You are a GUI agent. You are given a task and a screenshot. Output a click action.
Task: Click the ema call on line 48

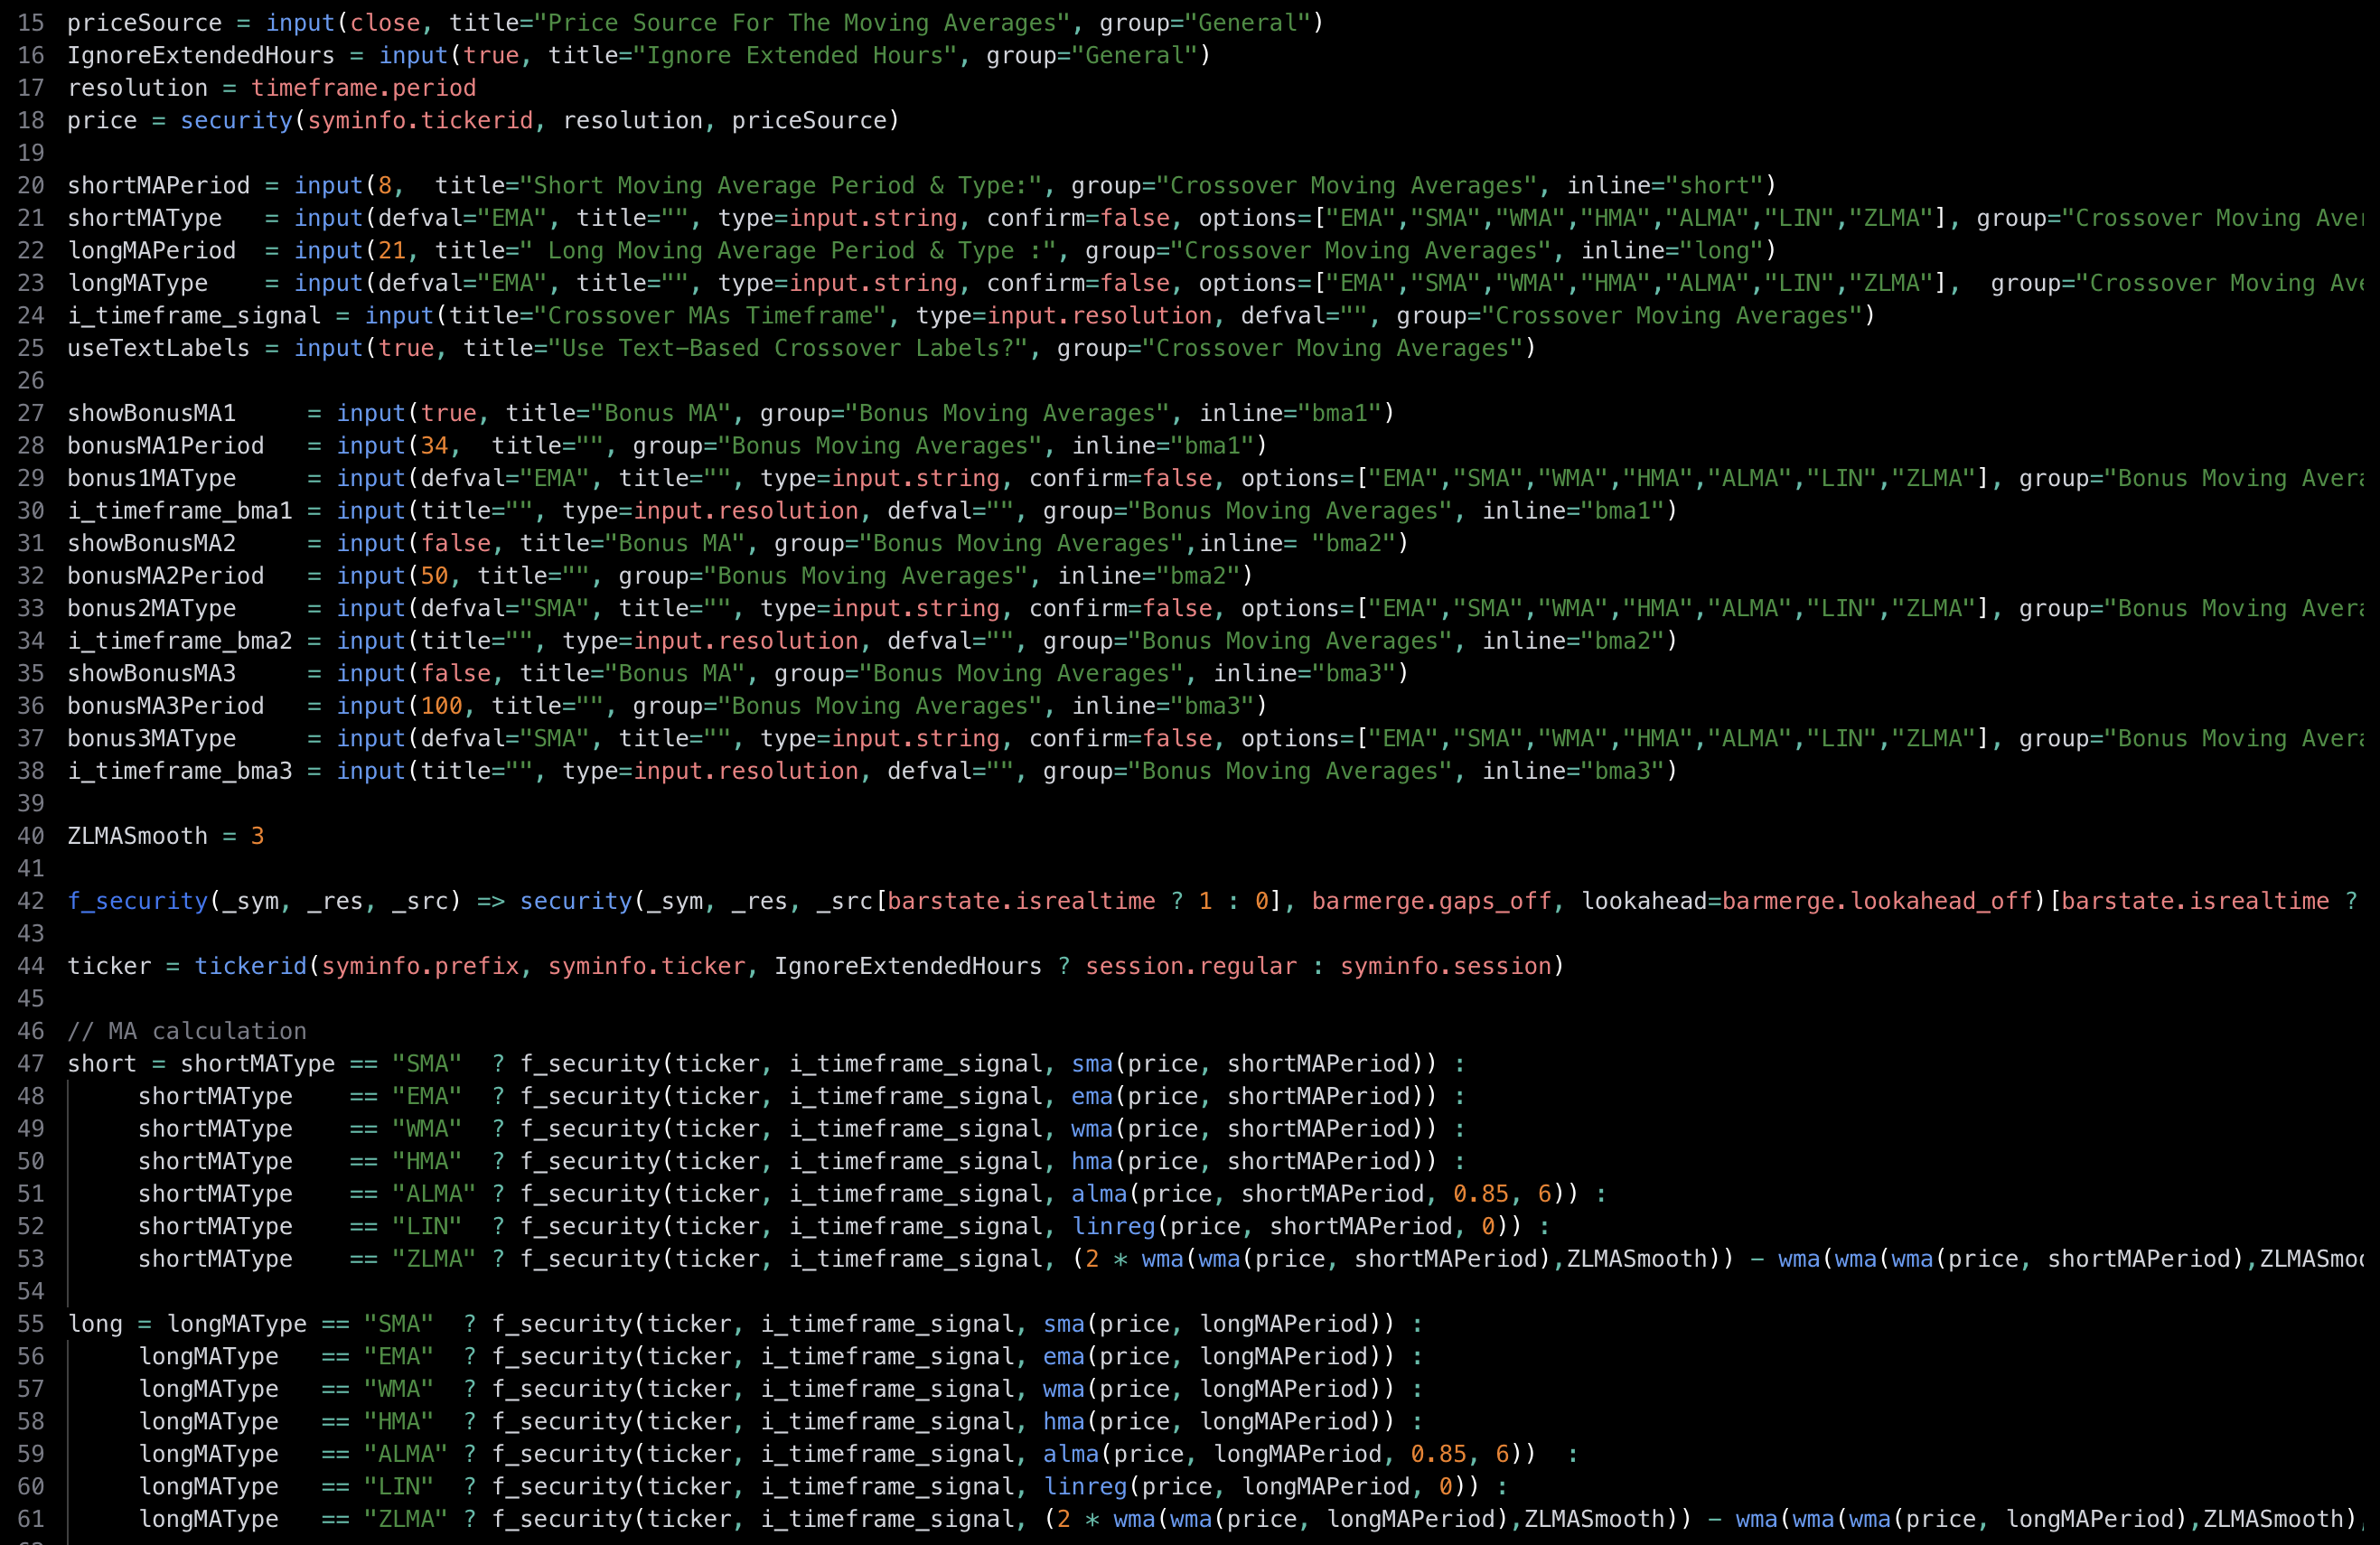coord(1092,1096)
